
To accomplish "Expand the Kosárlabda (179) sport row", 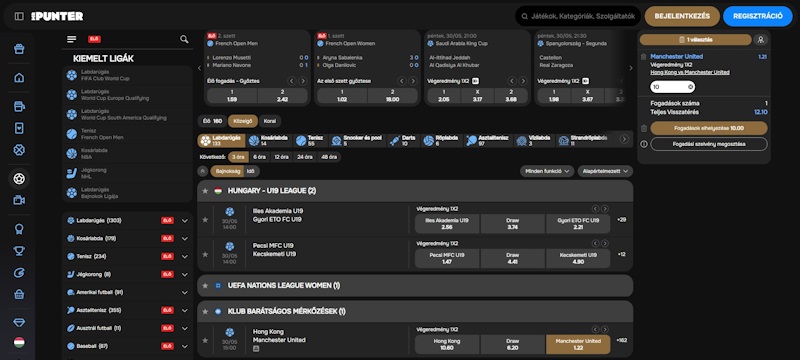I will (x=128, y=239).
